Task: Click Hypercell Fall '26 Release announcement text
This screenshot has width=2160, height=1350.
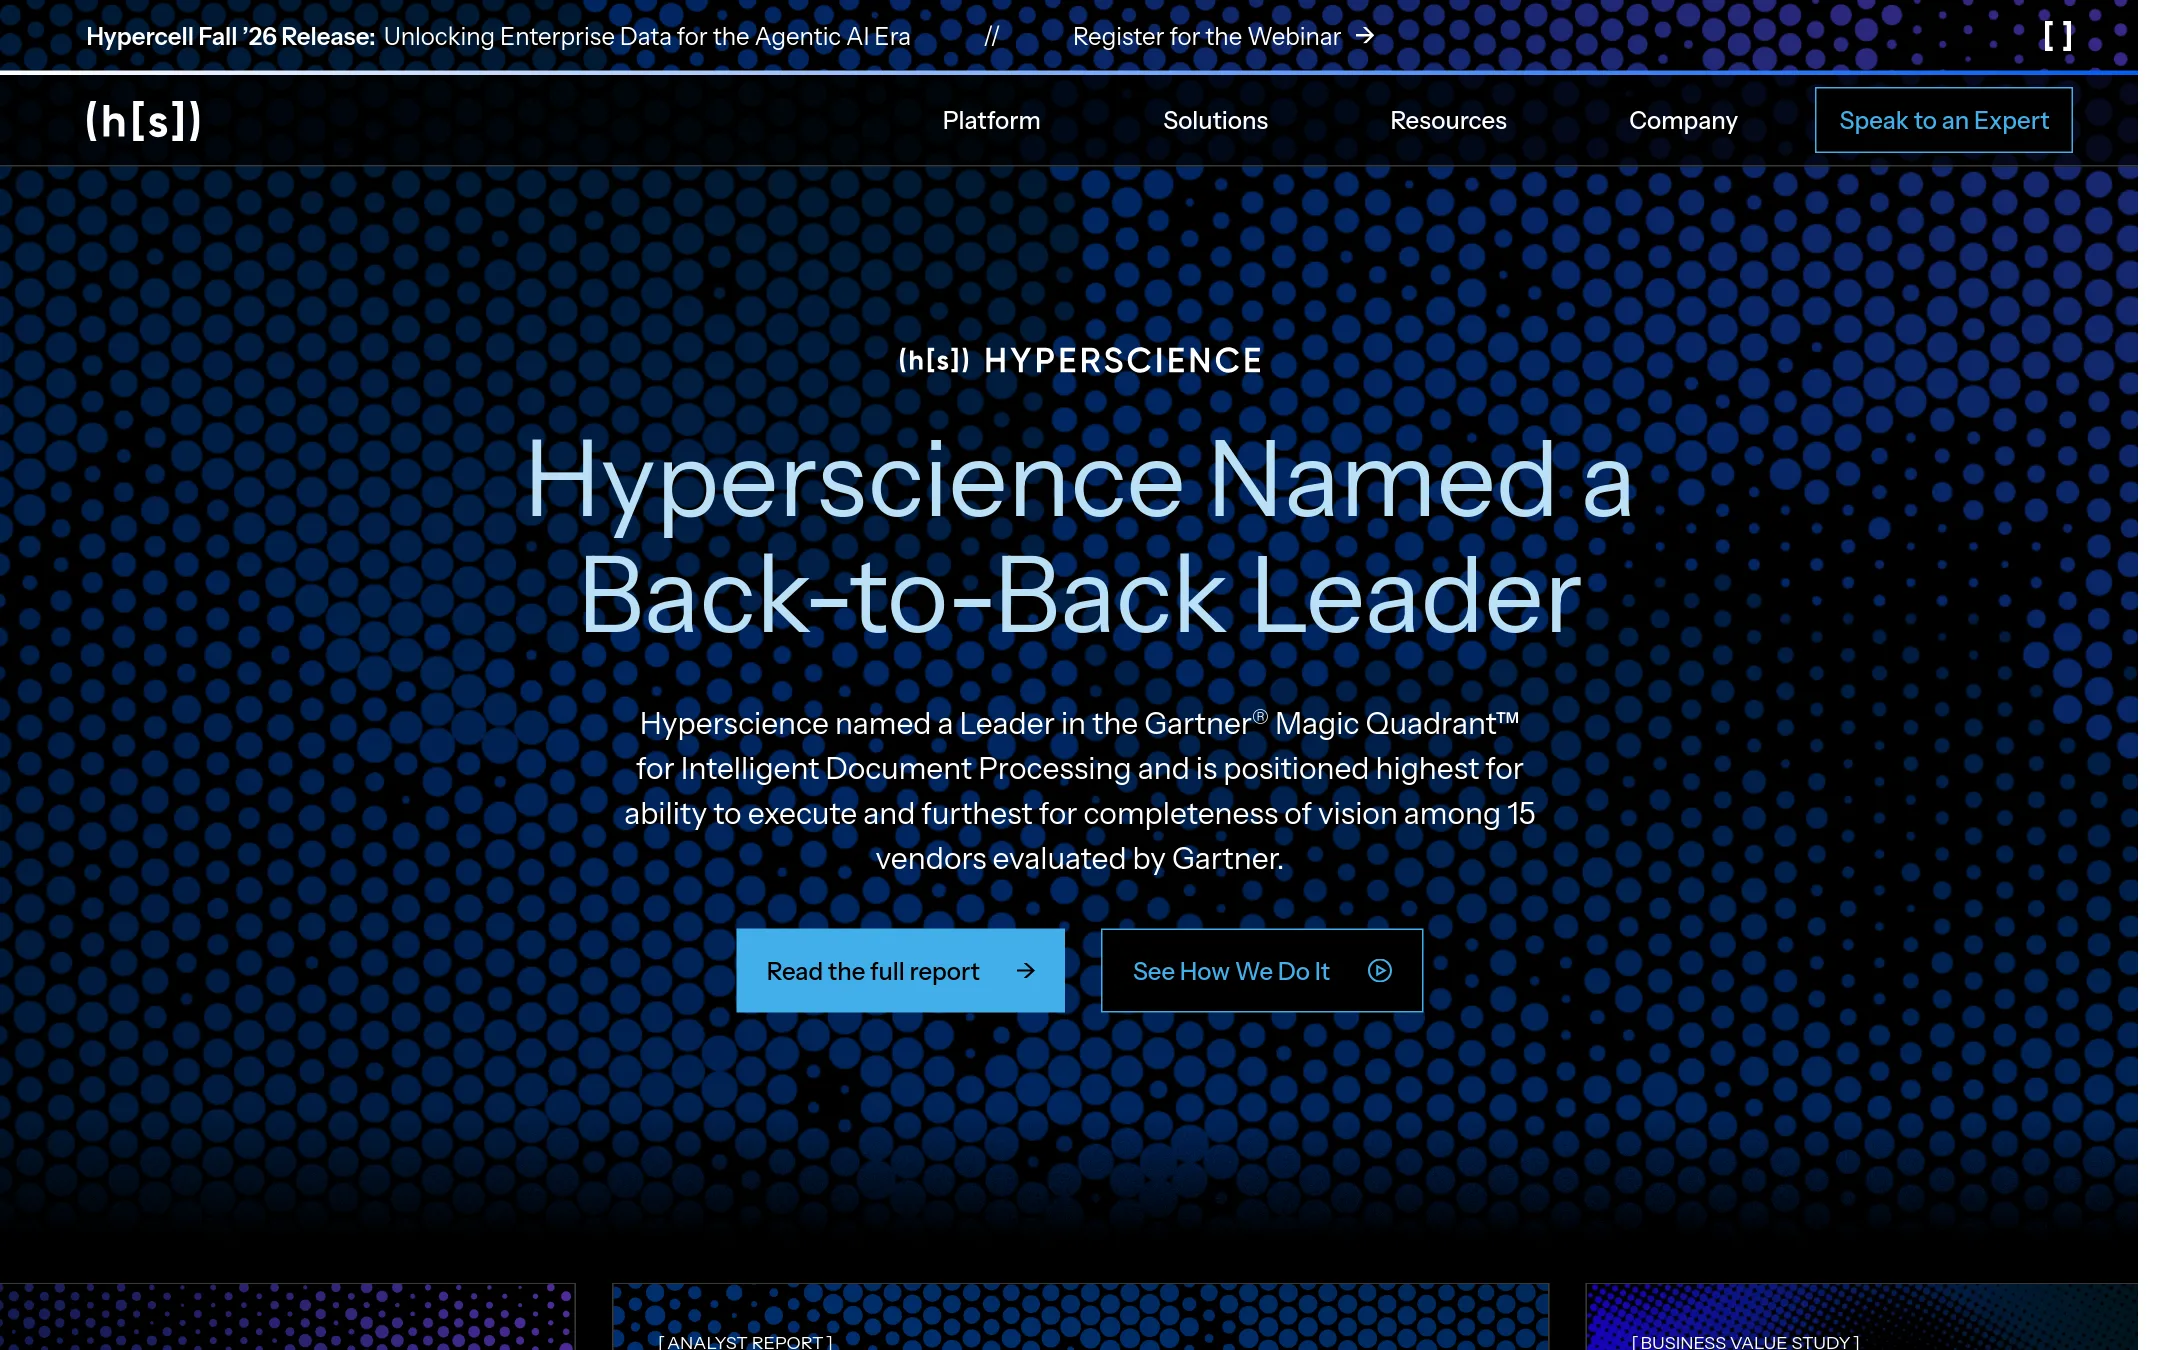Action: pos(498,37)
